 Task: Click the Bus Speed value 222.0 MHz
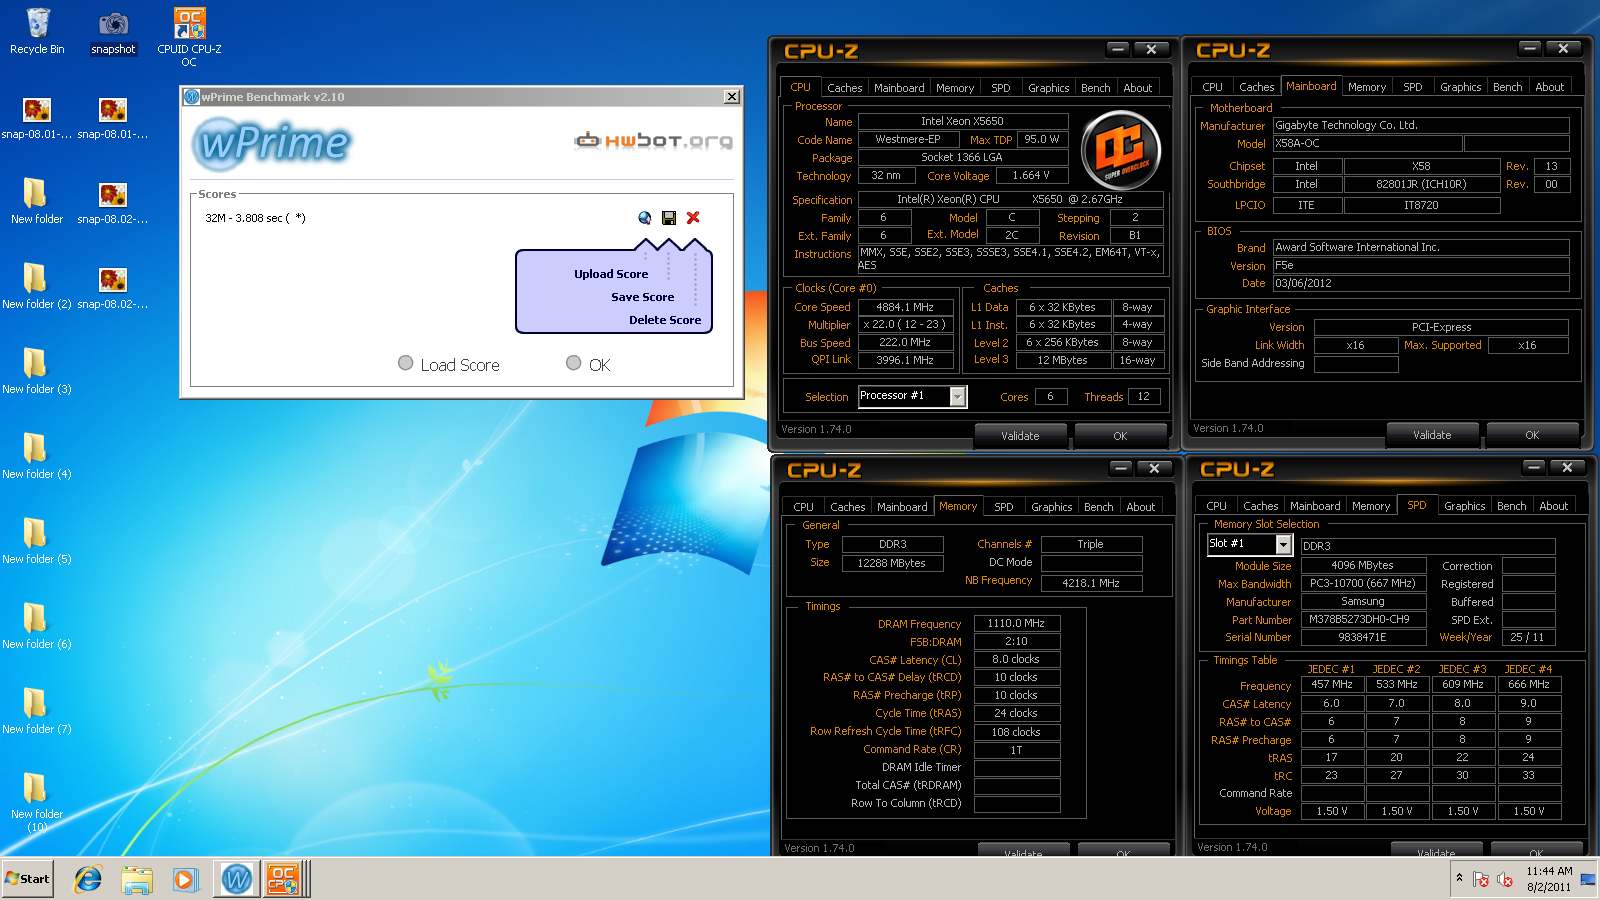[x=905, y=342]
